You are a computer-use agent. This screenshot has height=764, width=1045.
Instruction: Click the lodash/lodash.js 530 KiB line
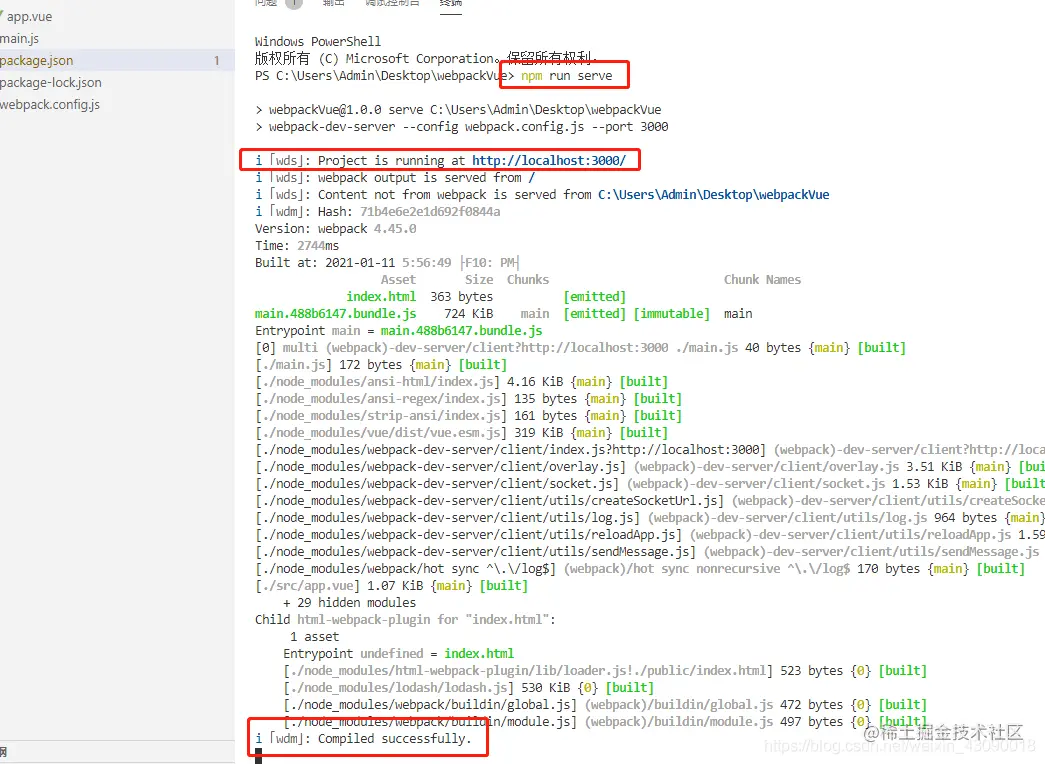click(x=469, y=688)
